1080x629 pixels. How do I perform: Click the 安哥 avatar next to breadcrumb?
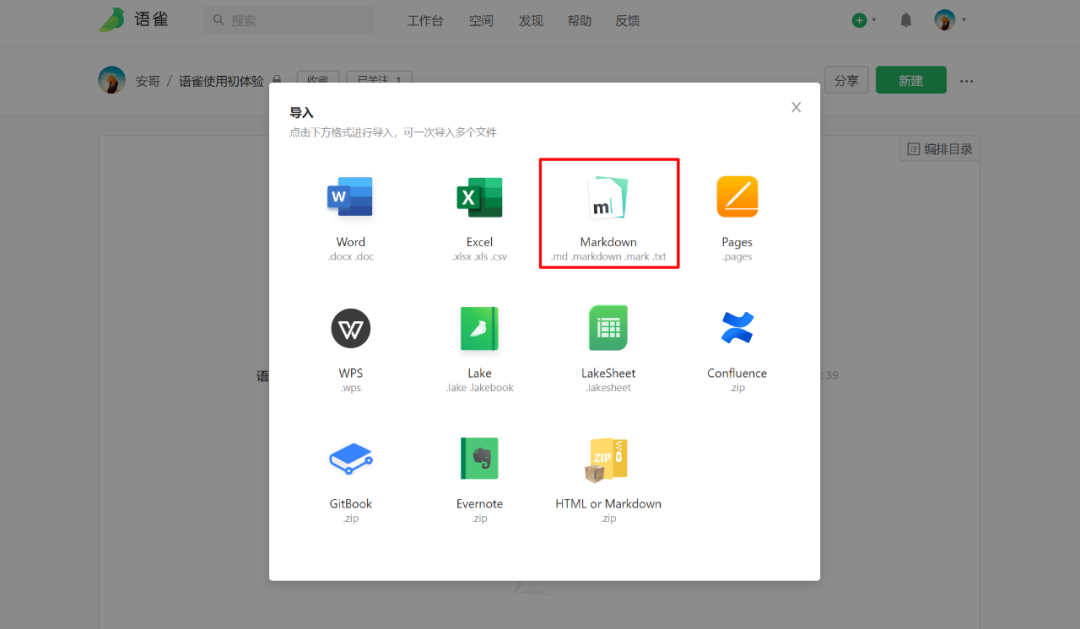[112, 81]
